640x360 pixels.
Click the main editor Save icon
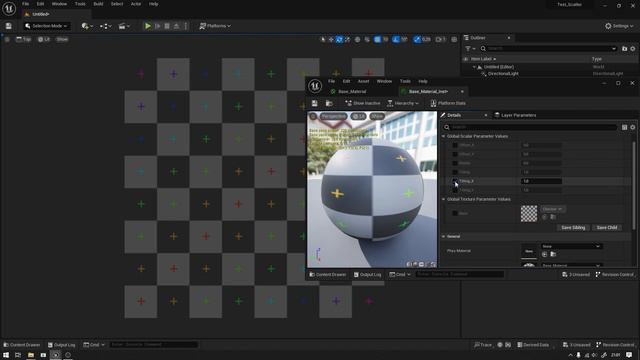[9, 26]
